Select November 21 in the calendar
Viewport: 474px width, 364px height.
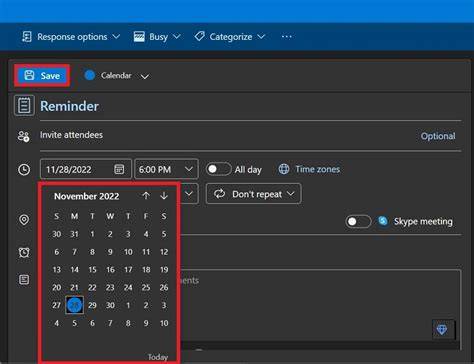[x=74, y=287]
